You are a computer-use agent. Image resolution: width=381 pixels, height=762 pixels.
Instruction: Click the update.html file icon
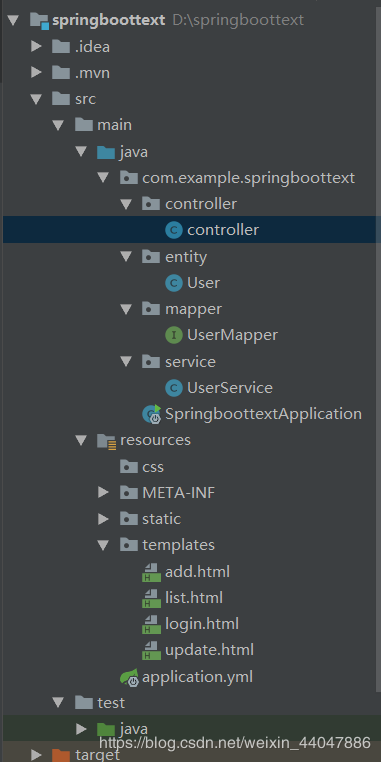[x=151, y=651]
